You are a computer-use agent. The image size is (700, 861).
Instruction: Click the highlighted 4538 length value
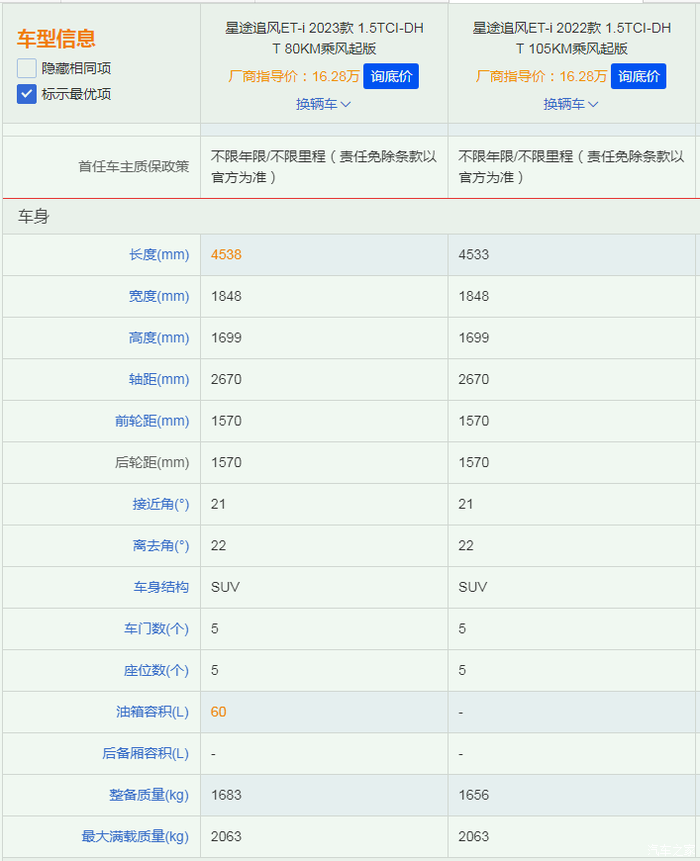226,255
